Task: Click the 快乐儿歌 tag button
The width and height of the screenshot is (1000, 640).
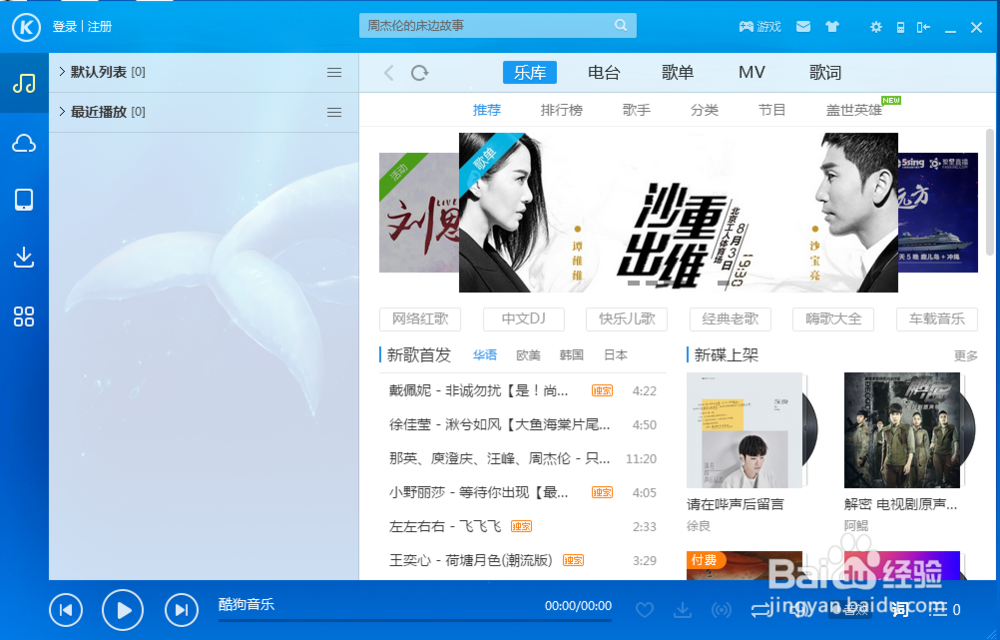Action: 627,319
